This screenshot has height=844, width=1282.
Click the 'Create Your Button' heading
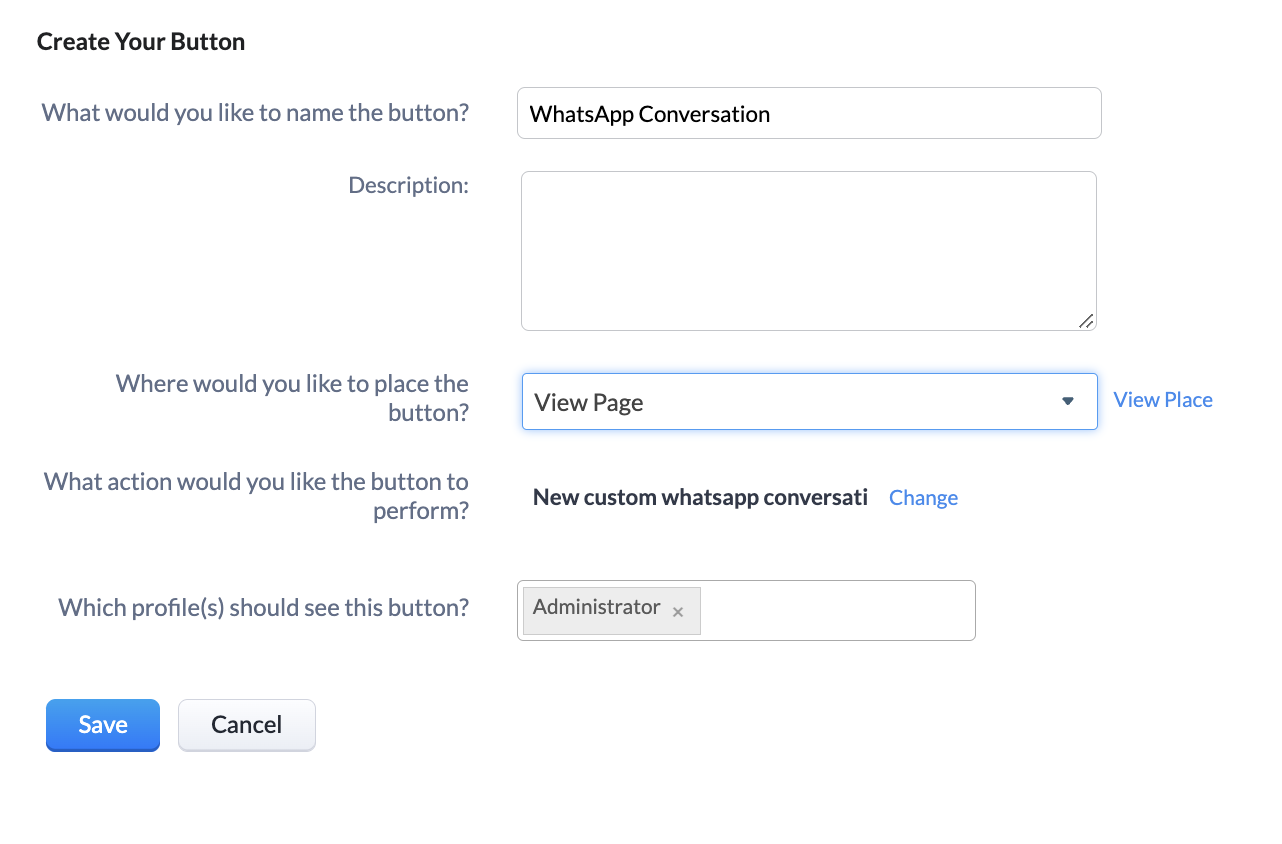point(141,42)
